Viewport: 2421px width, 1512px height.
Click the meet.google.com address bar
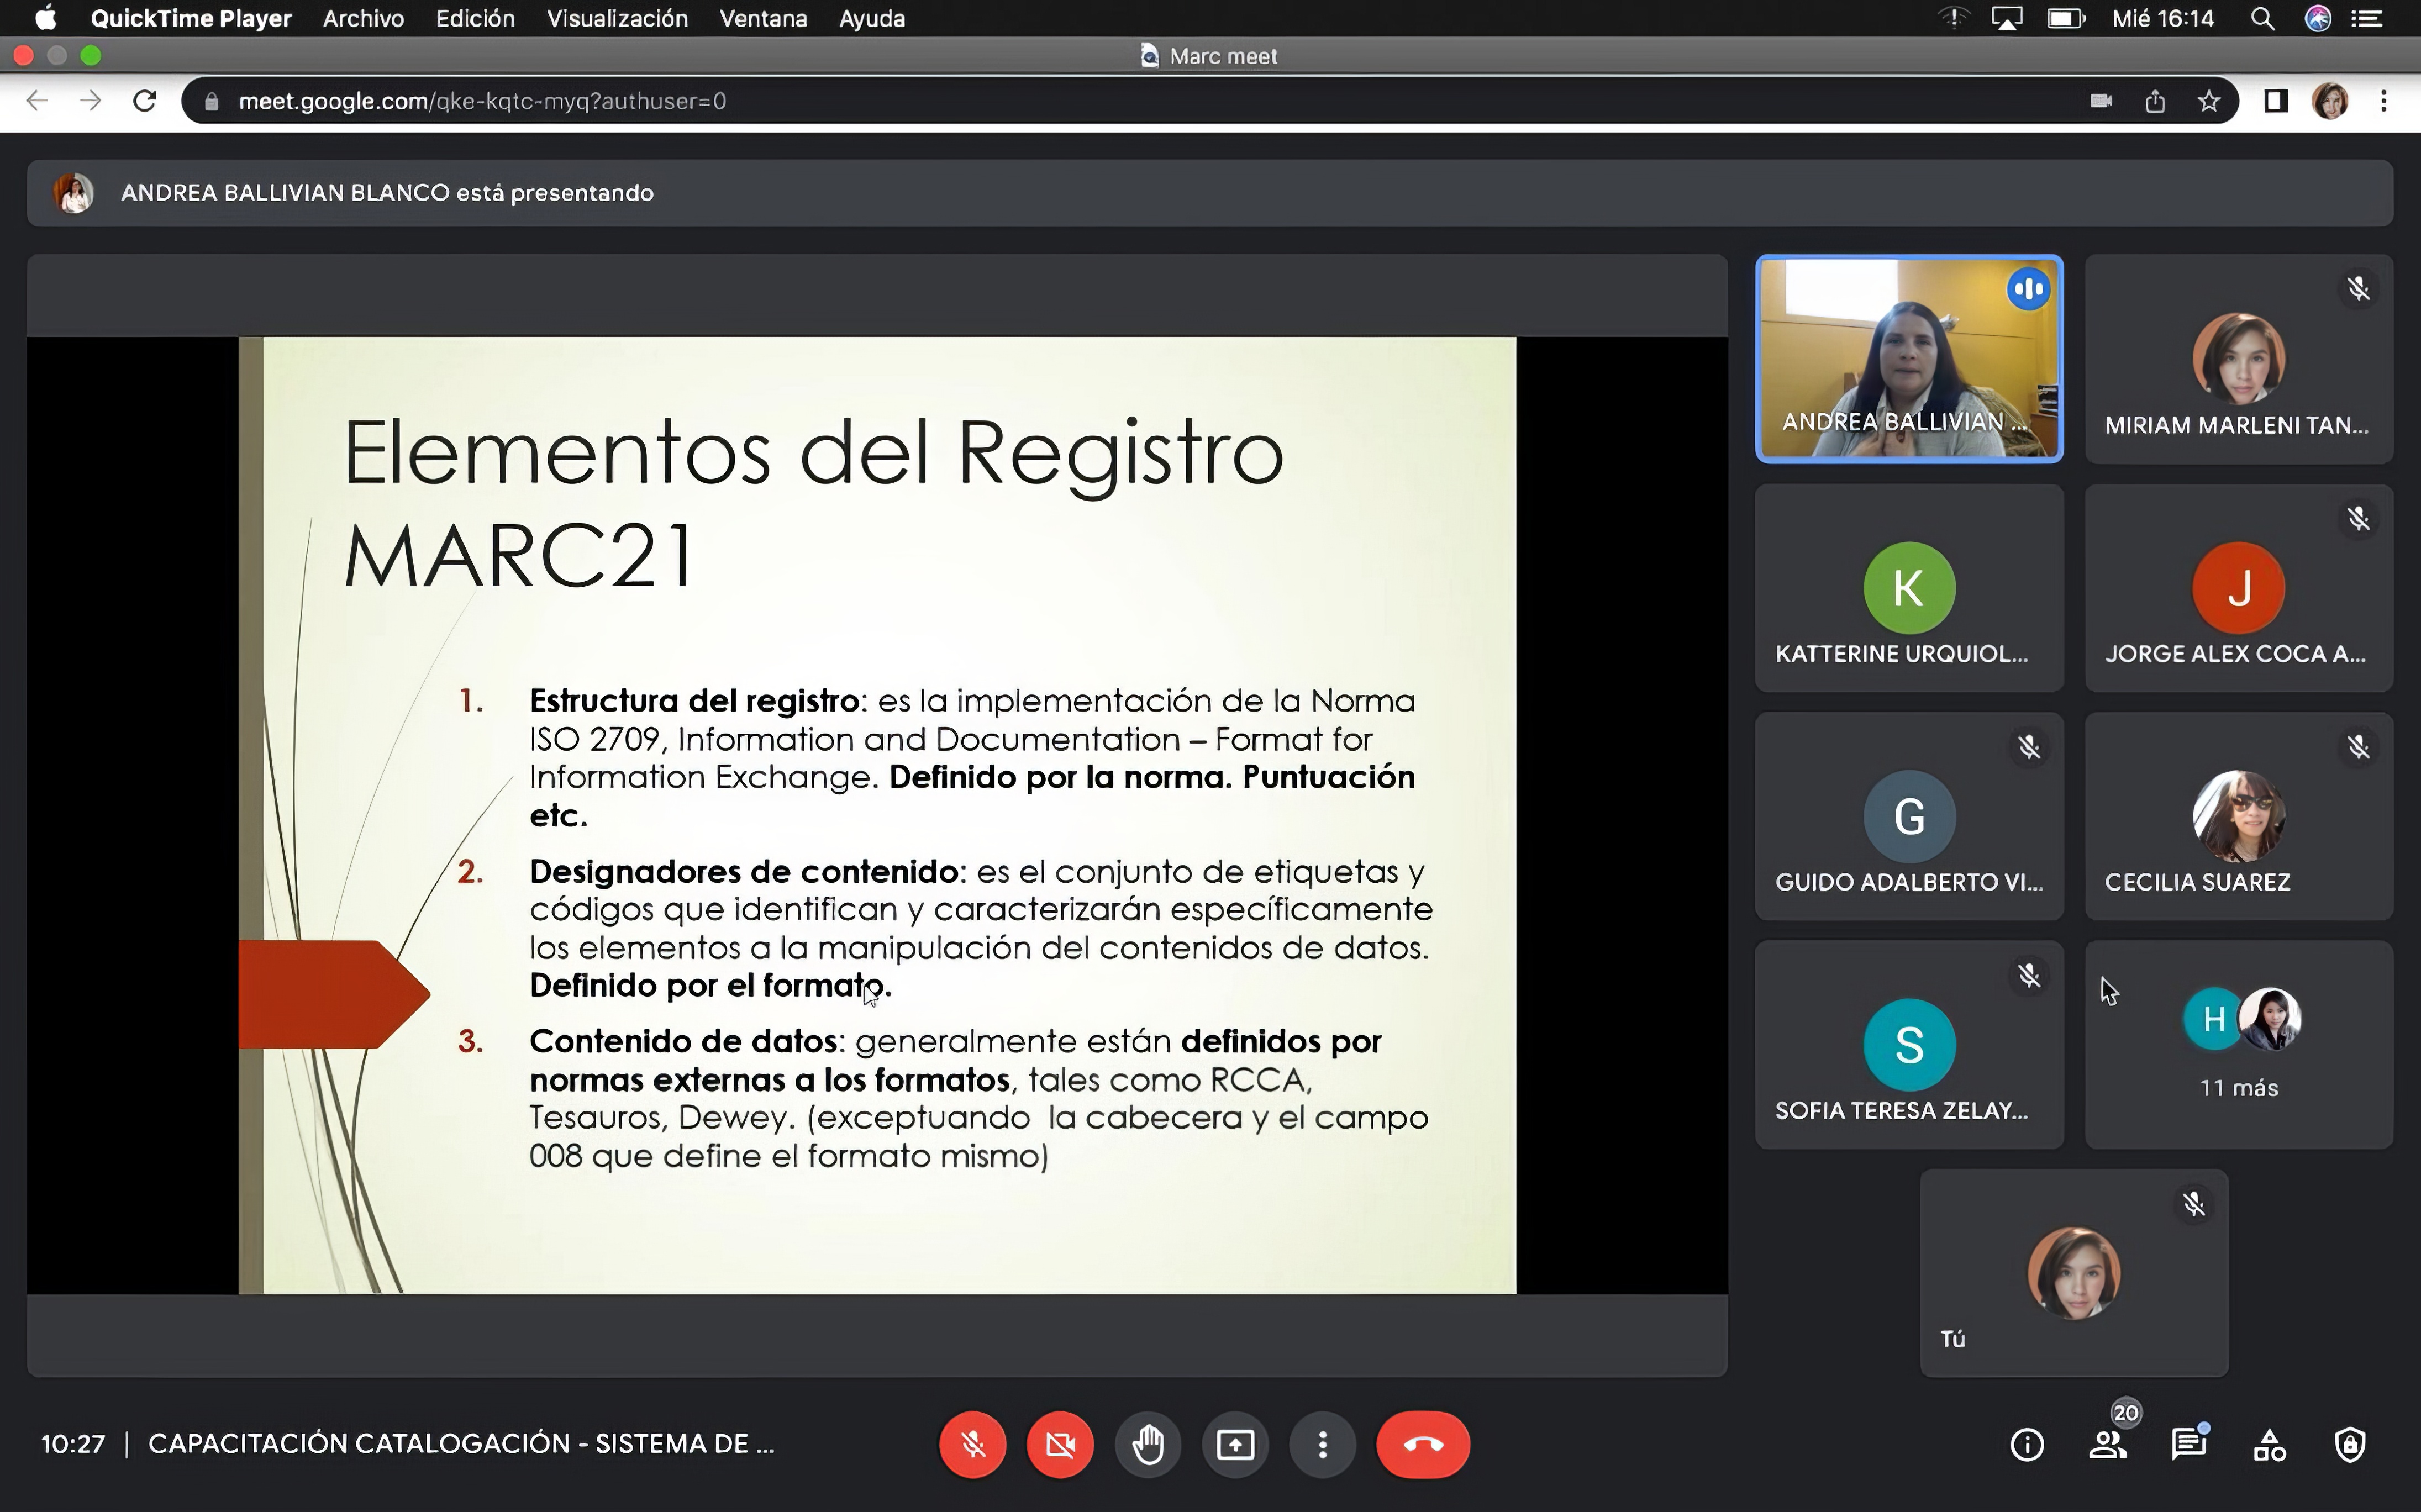(1100, 101)
